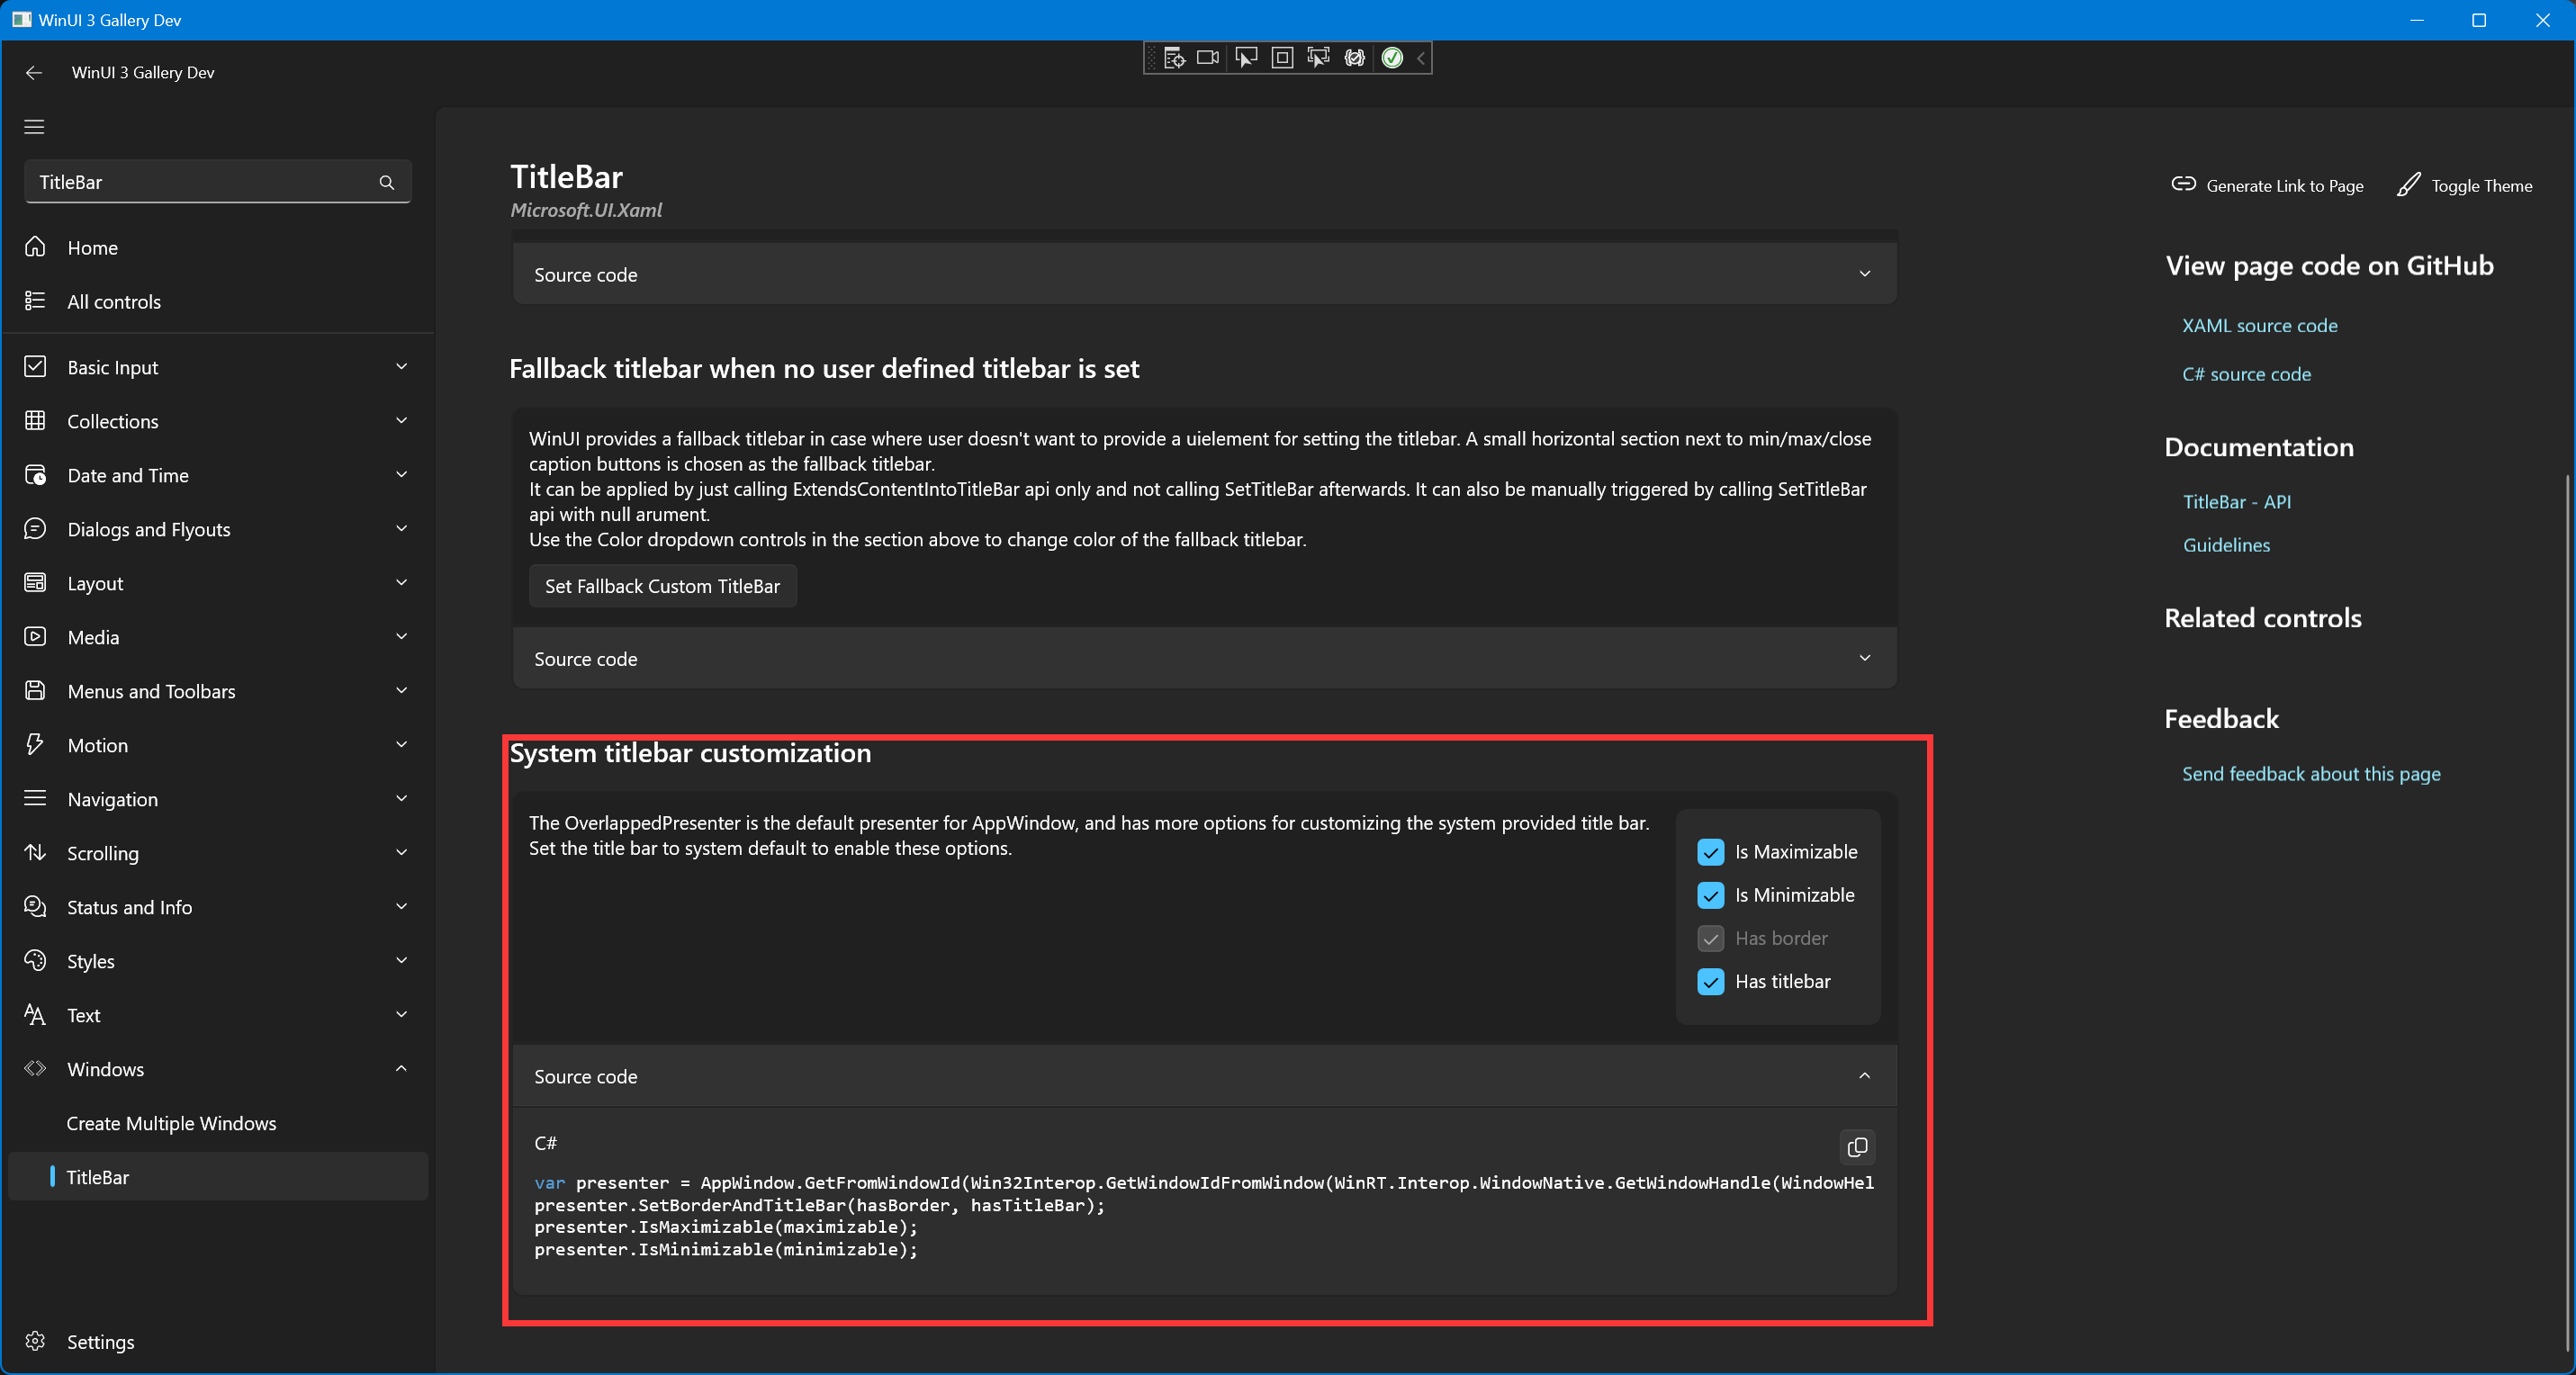Image resolution: width=2576 pixels, height=1375 pixels.
Task: Select the TitleBar navigation item
Action: pos(218,1177)
